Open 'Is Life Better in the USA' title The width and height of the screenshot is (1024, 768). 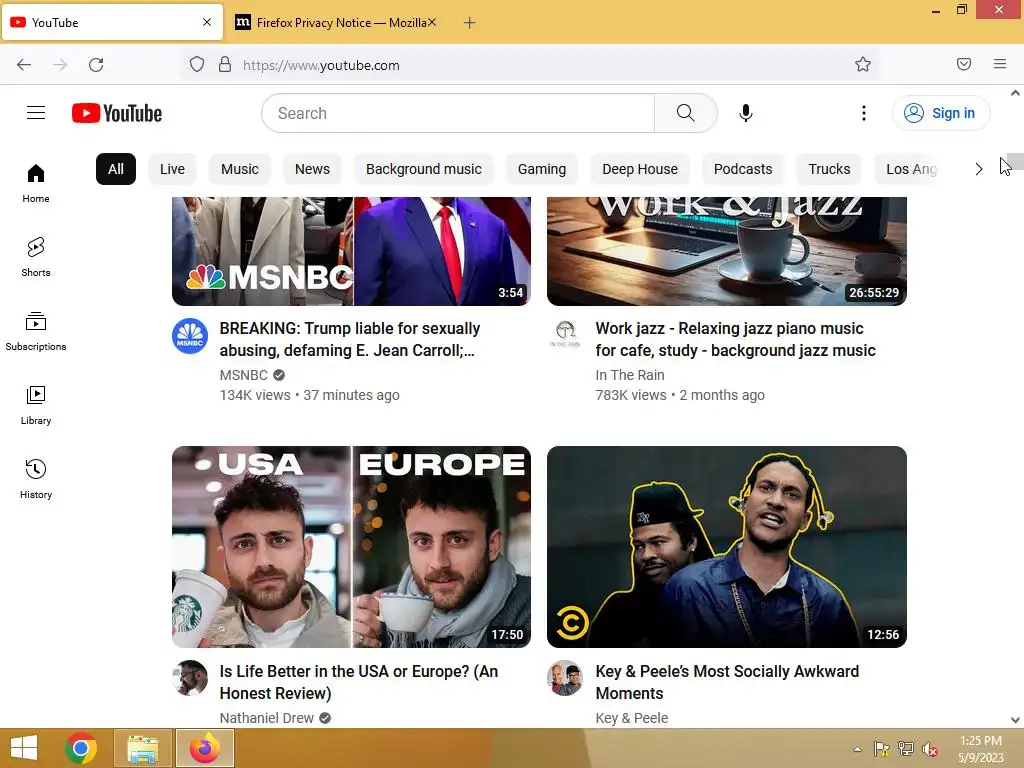(359, 682)
